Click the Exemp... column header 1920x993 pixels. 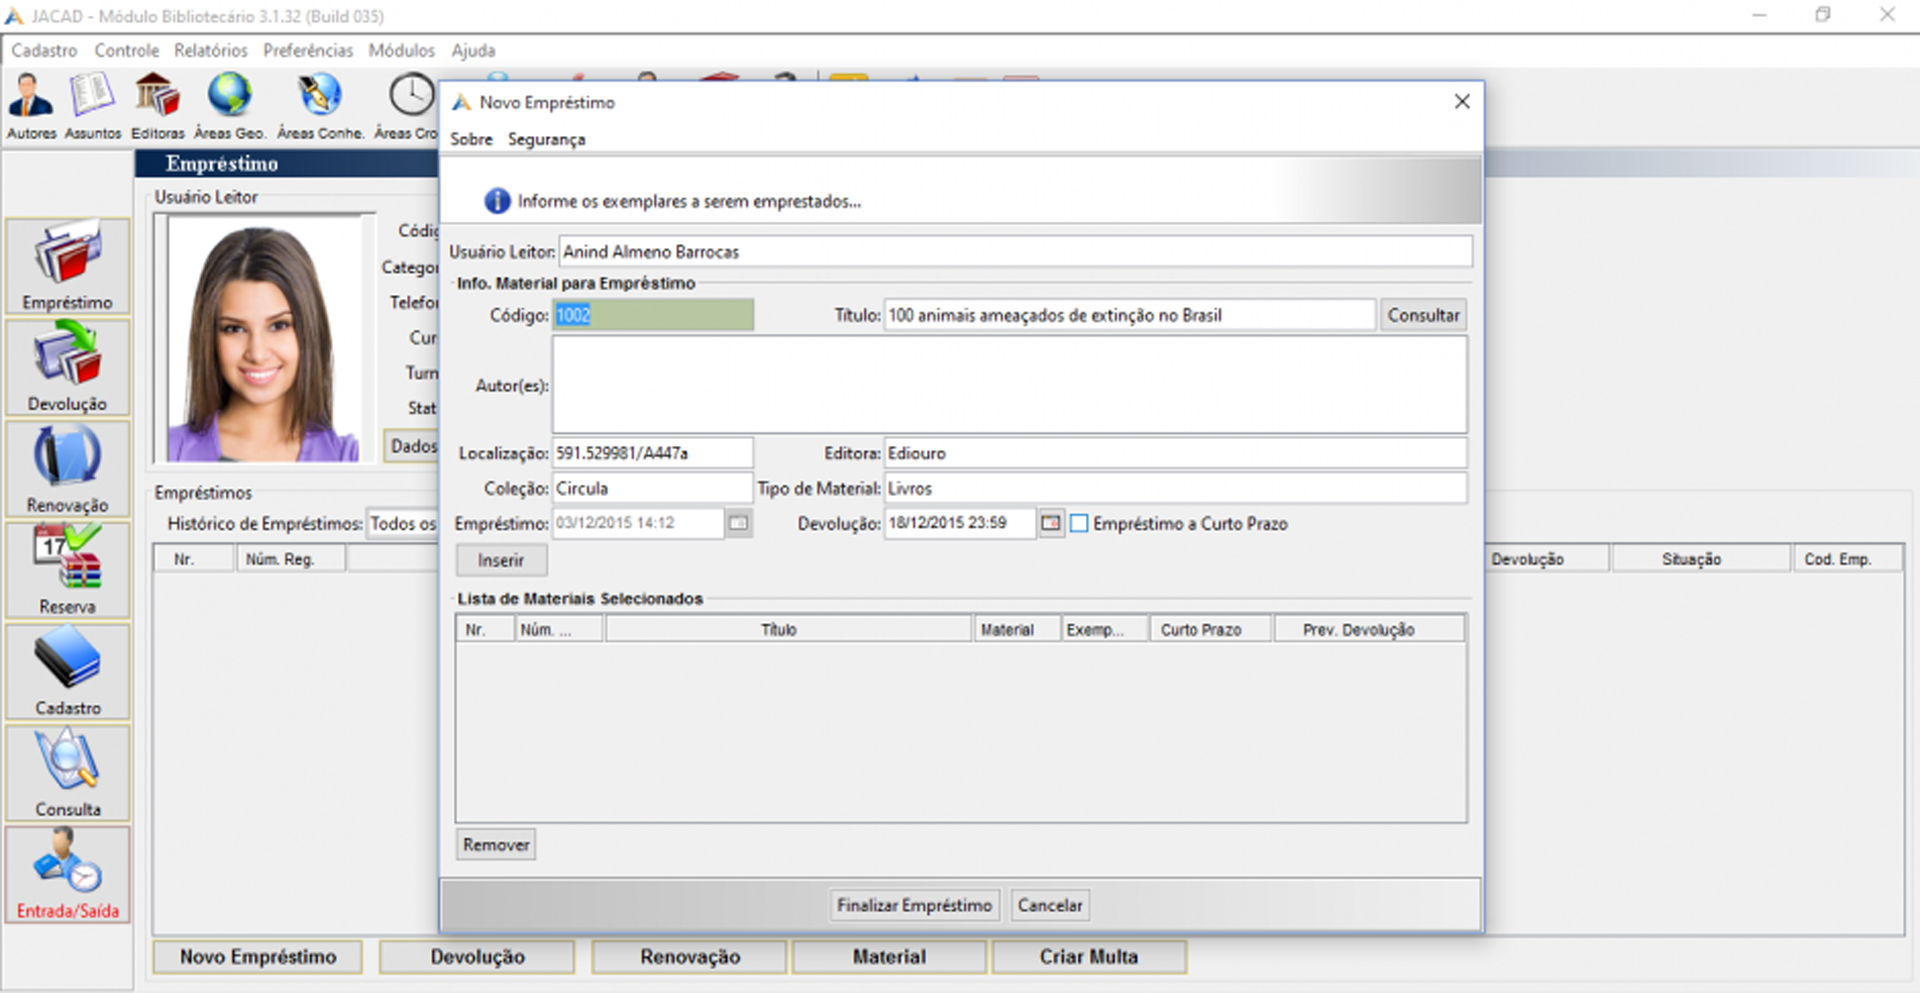click(x=1104, y=630)
